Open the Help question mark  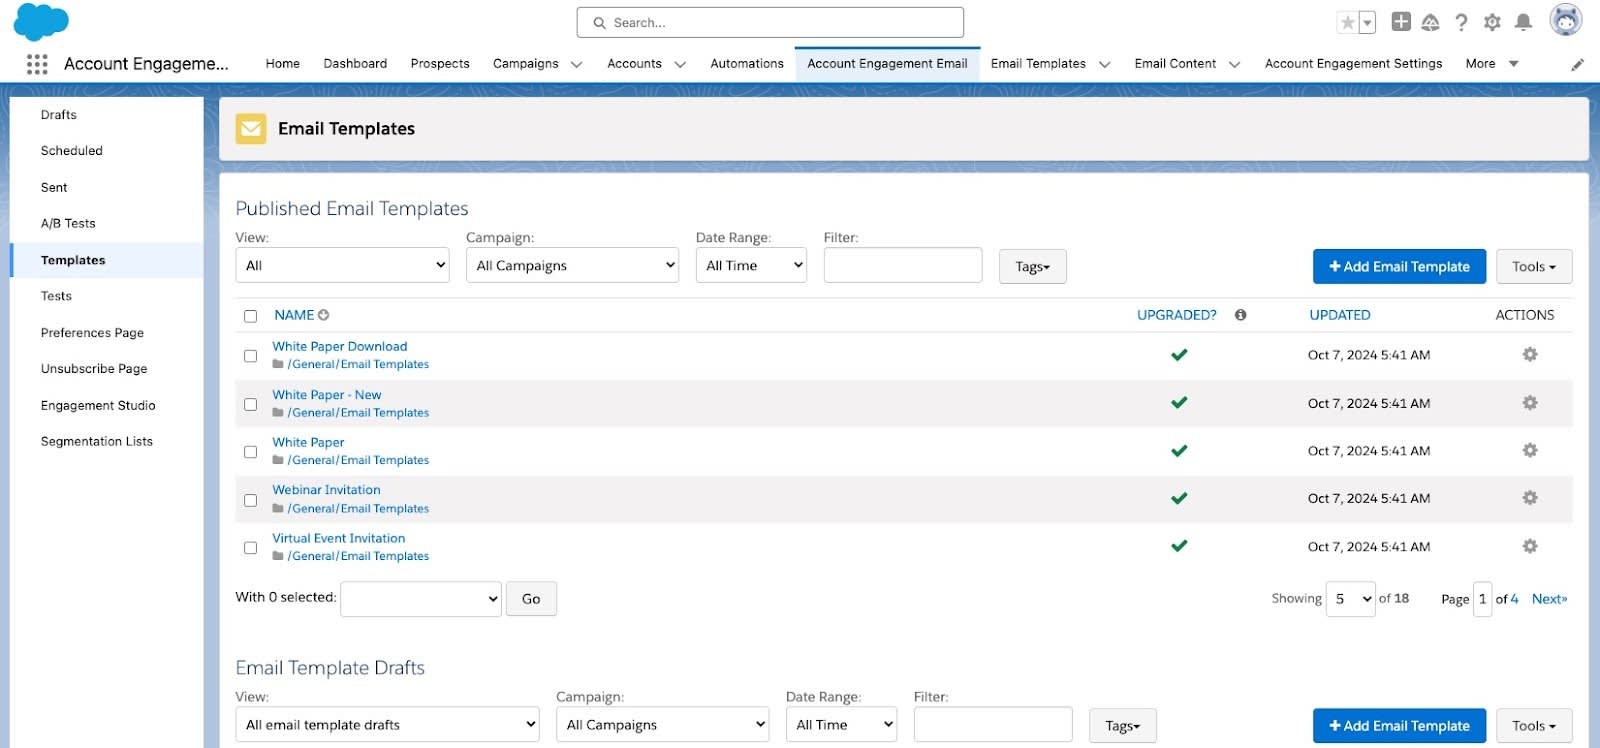click(1461, 22)
